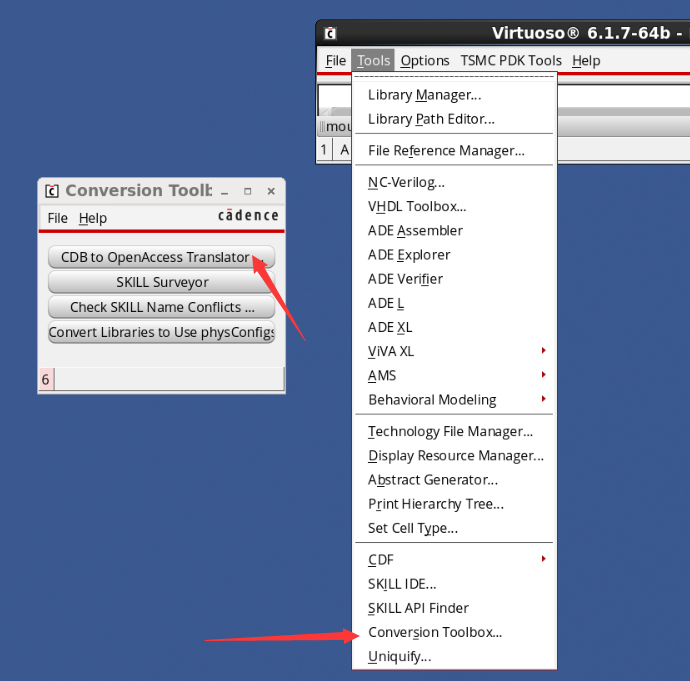Close the Conversion Toolbox window
Screen dimensions: 690x681
(x=271, y=191)
